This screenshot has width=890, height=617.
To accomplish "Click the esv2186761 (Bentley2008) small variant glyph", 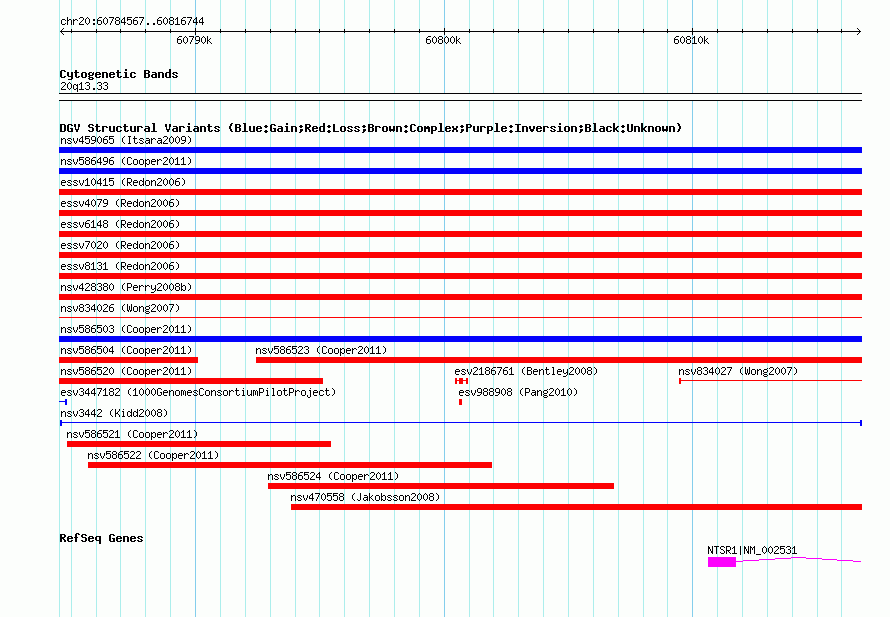I will [x=461, y=381].
